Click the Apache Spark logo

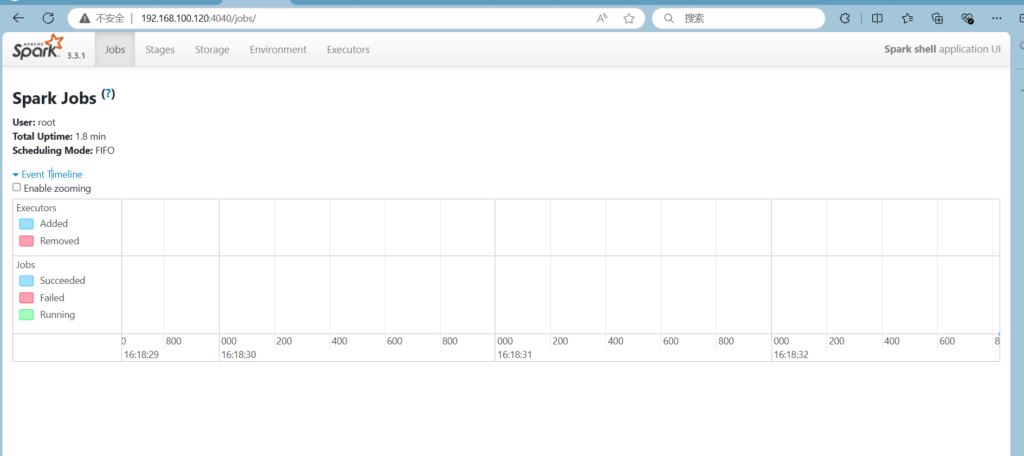click(37, 49)
